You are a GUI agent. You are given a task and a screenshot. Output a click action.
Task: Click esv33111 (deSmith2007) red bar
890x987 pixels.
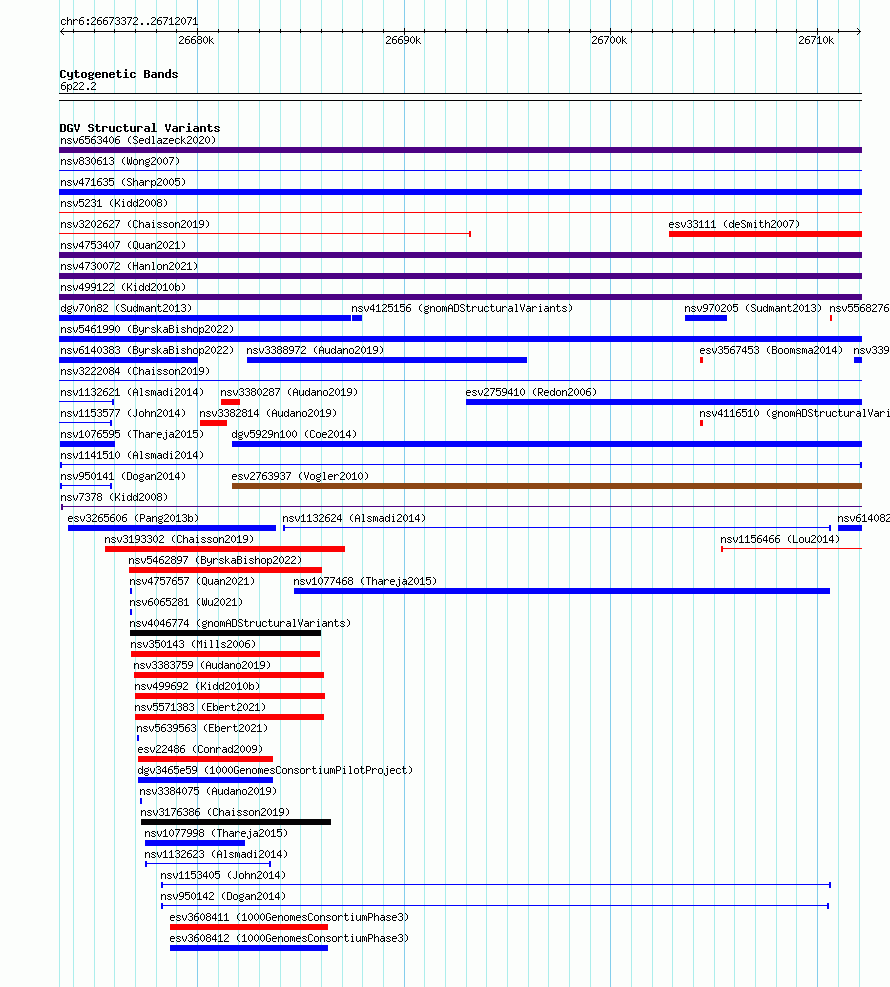coord(765,234)
